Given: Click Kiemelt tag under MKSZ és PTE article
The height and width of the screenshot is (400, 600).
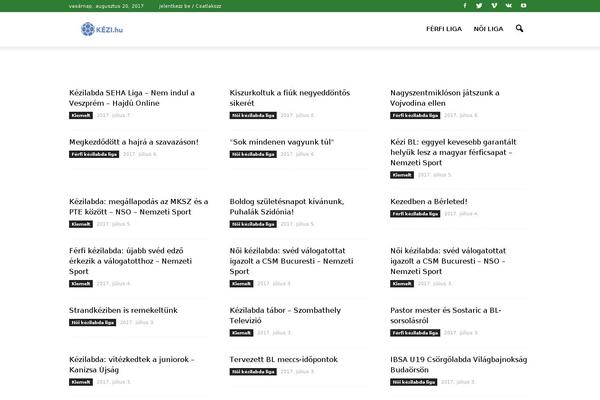Looking at the screenshot, I should (81, 224).
